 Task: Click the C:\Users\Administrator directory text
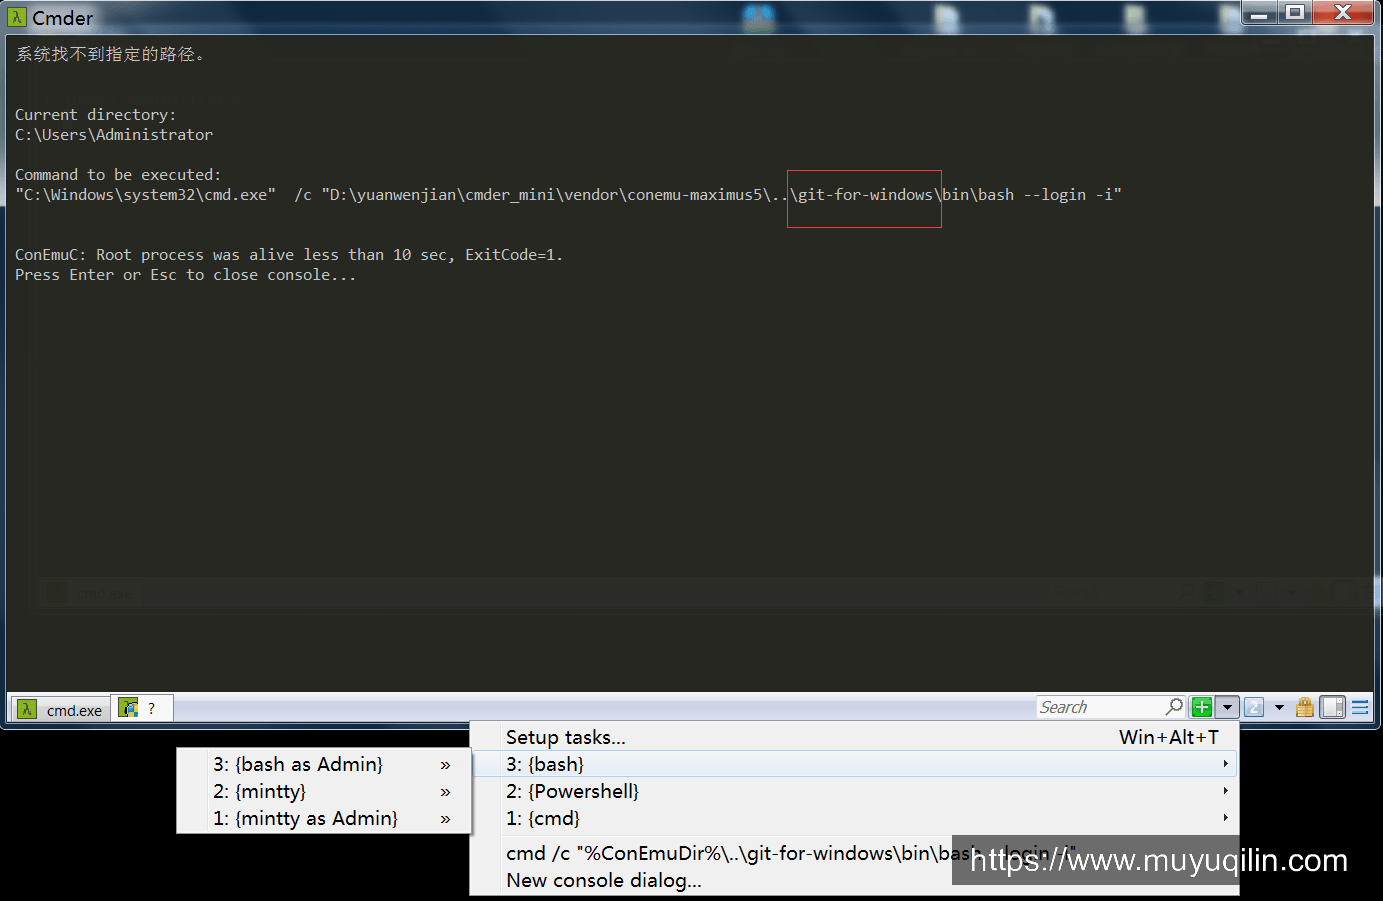point(114,134)
